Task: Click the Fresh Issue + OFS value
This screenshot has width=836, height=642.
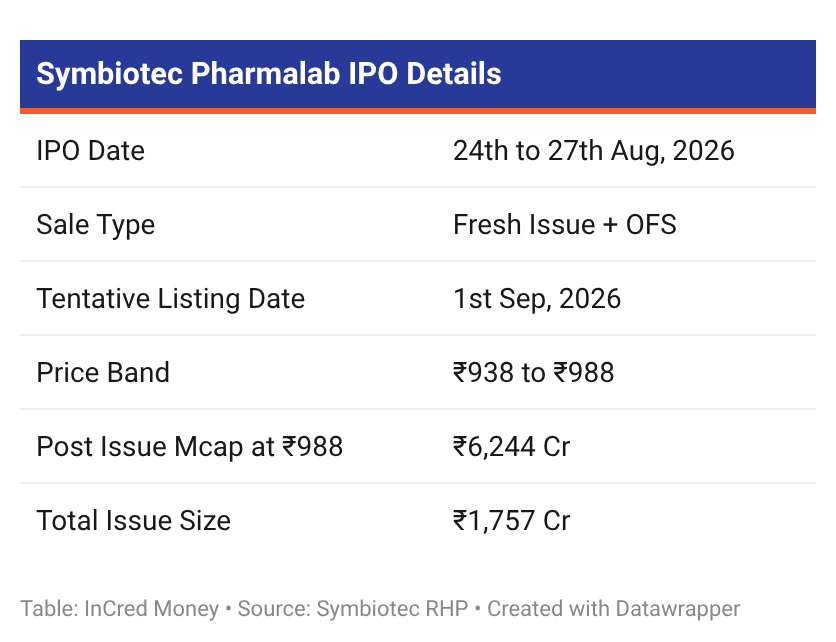Action: 565,224
